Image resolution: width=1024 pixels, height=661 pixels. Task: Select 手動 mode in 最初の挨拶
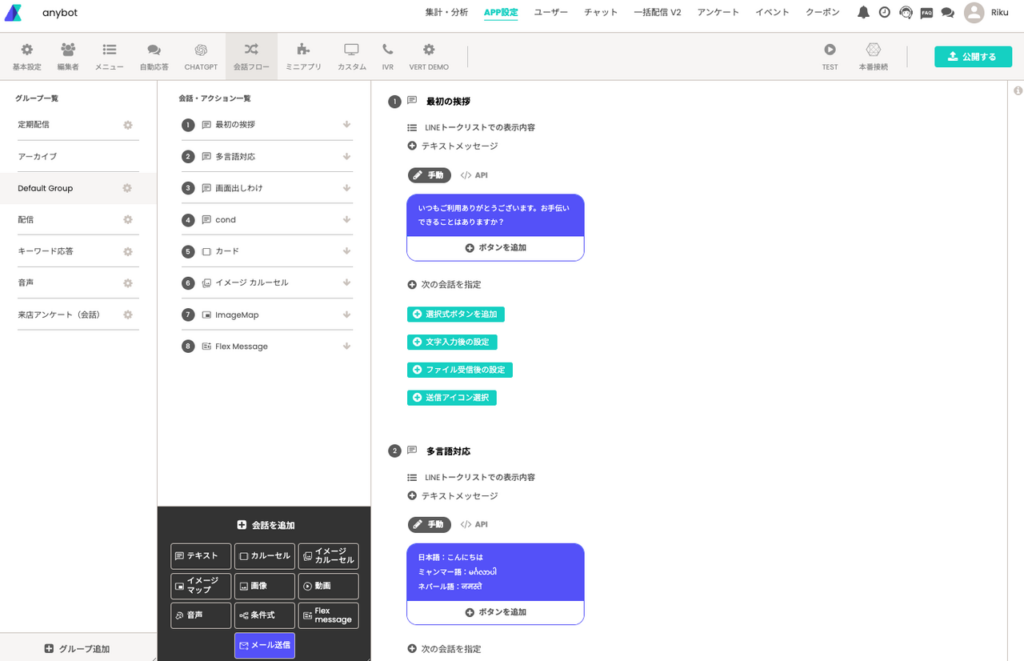pyautogui.click(x=429, y=175)
